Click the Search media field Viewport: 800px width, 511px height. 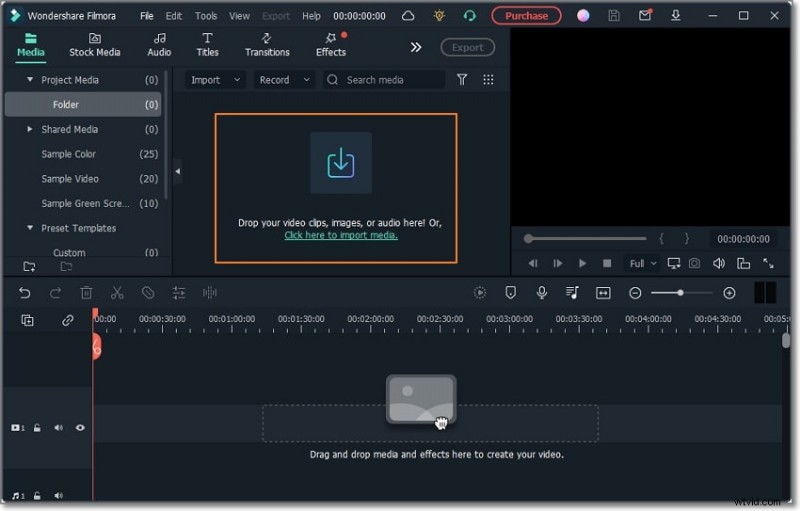[384, 80]
